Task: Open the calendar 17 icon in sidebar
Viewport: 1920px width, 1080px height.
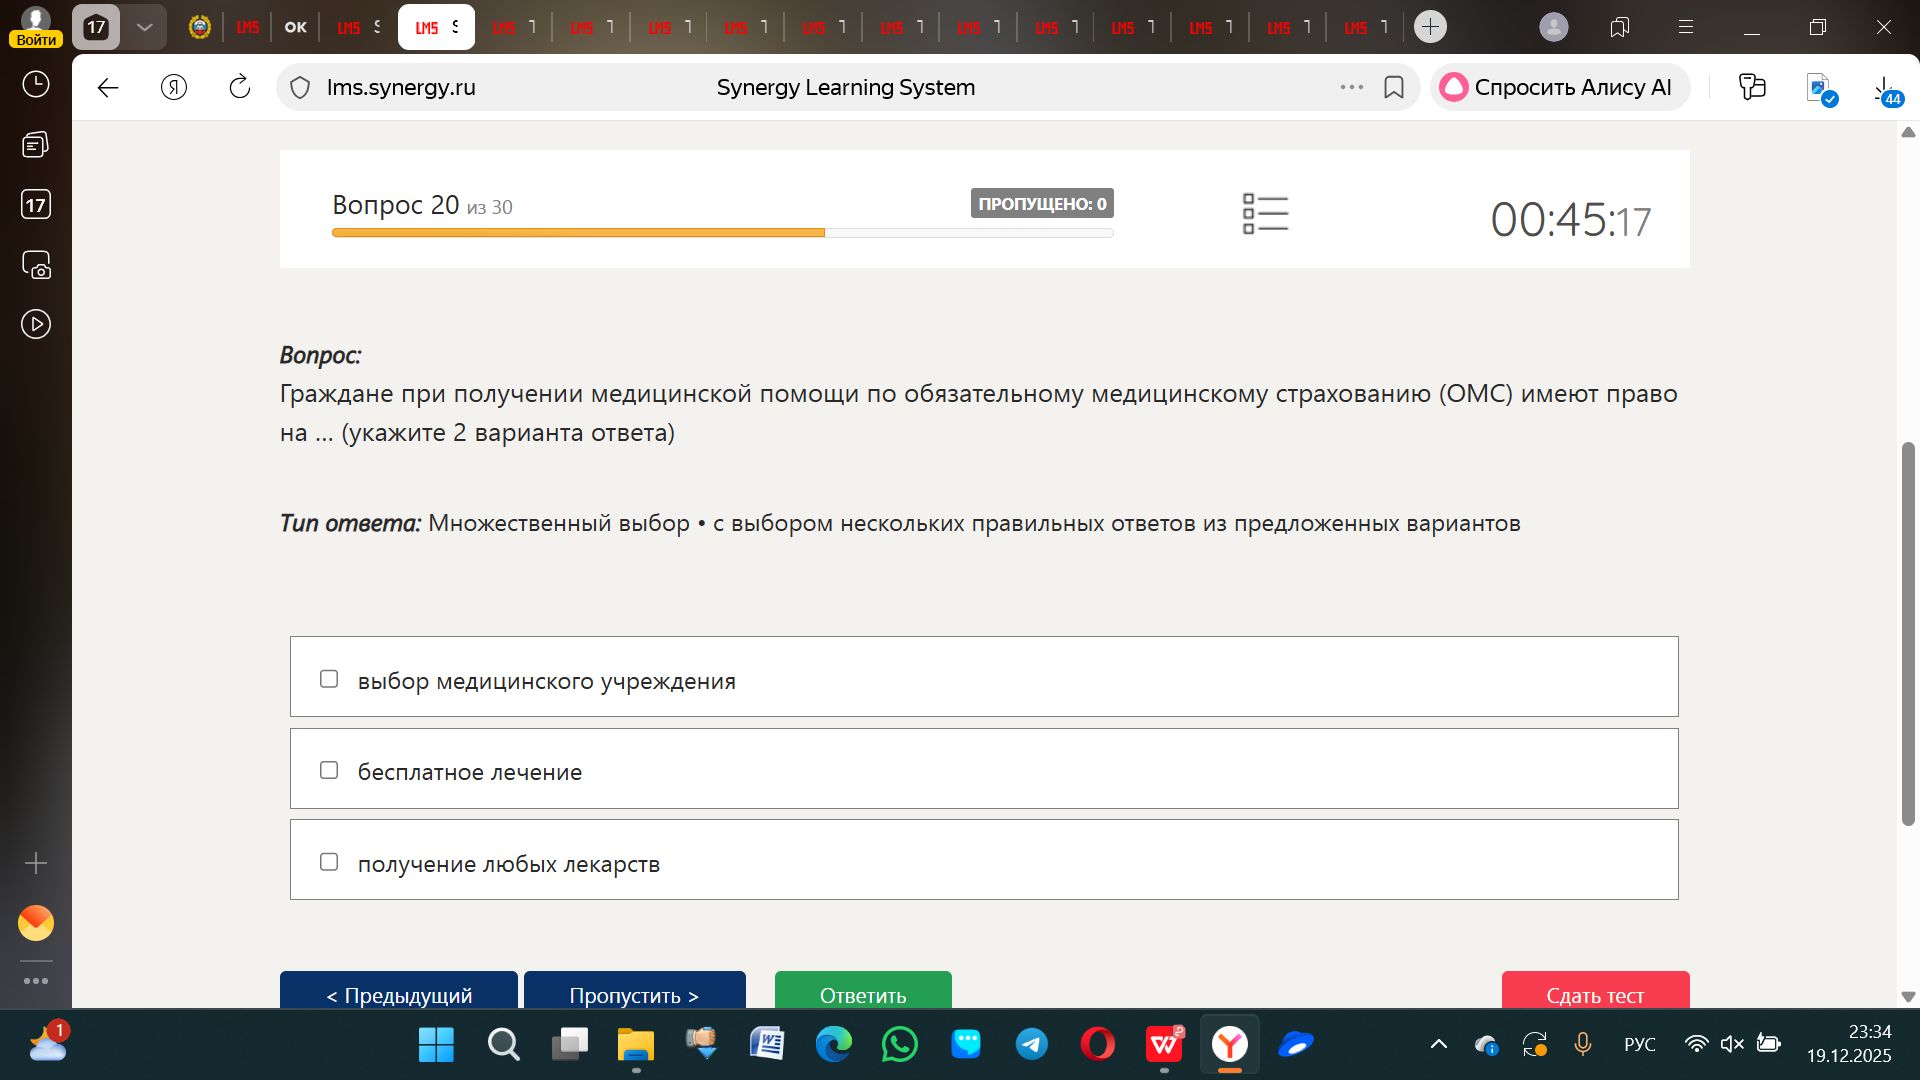Action: (x=36, y=205)
